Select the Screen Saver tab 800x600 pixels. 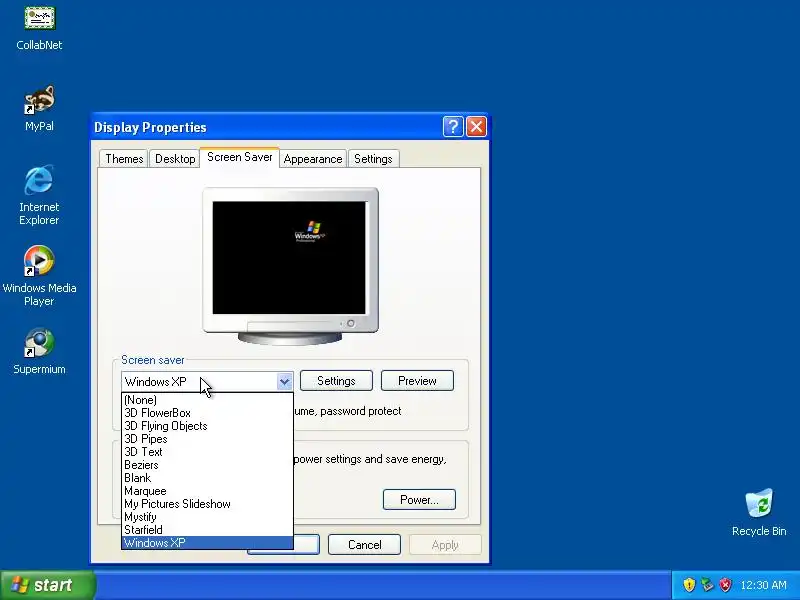[239, 157]
